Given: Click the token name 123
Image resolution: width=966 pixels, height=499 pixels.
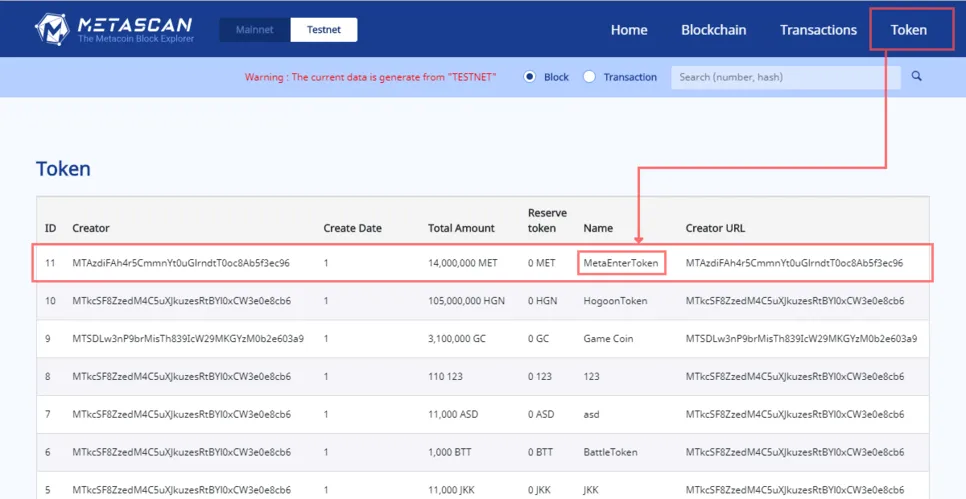Looking at the screenshot, I should click(591, 376).
